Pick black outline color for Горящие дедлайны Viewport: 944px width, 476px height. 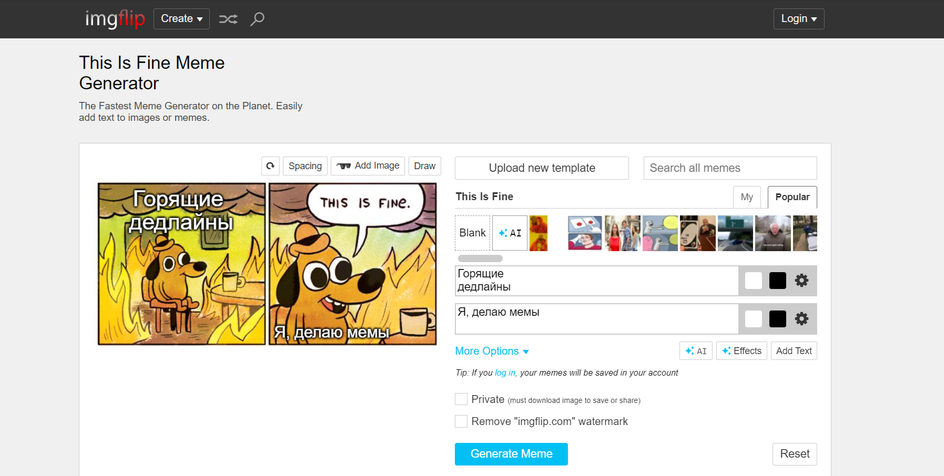777,280
